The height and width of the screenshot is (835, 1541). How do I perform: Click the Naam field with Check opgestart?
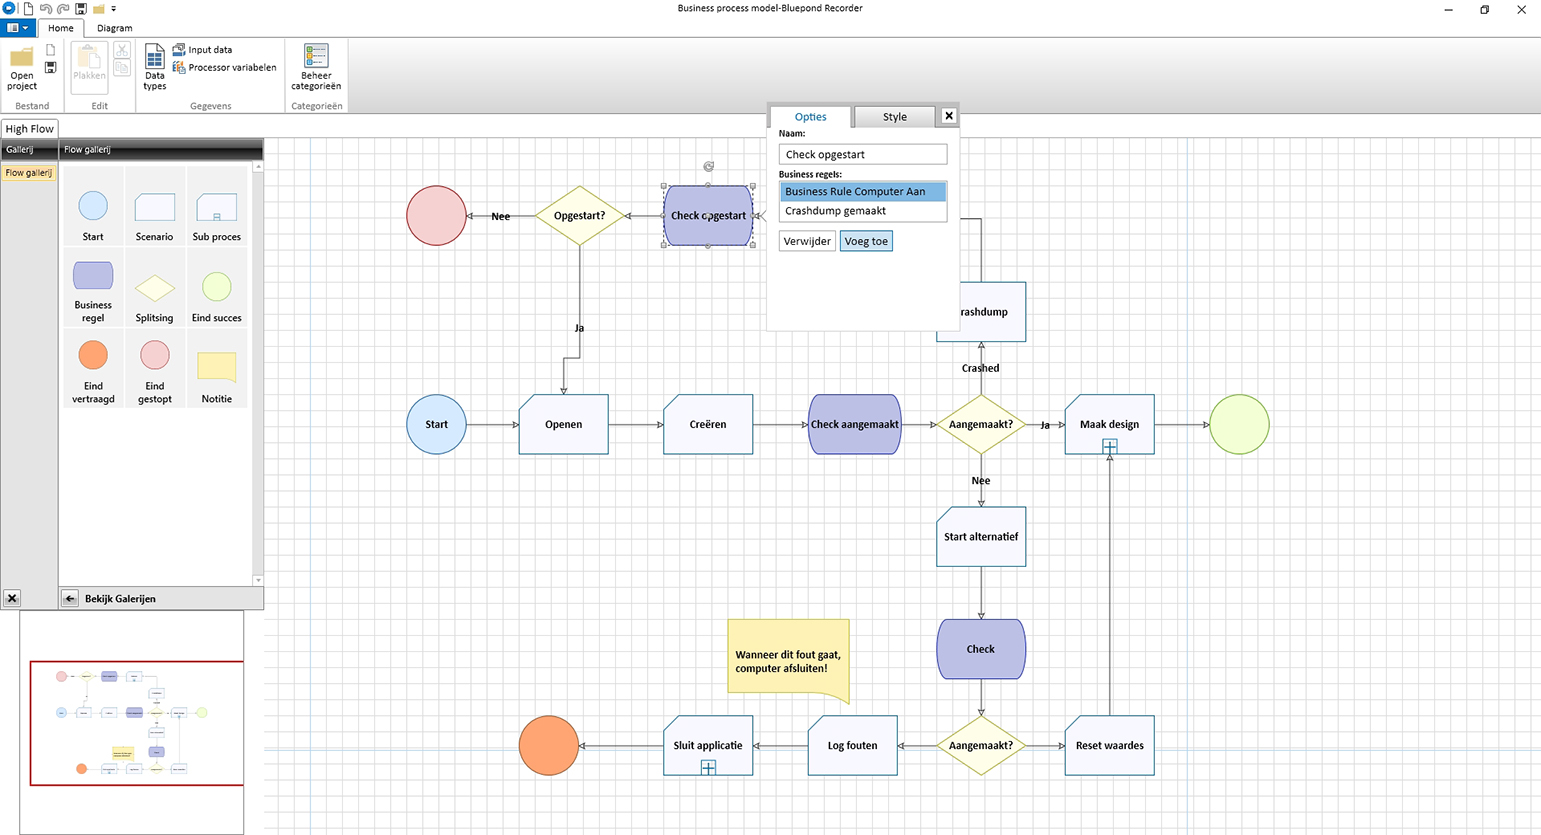pos(863,154)
